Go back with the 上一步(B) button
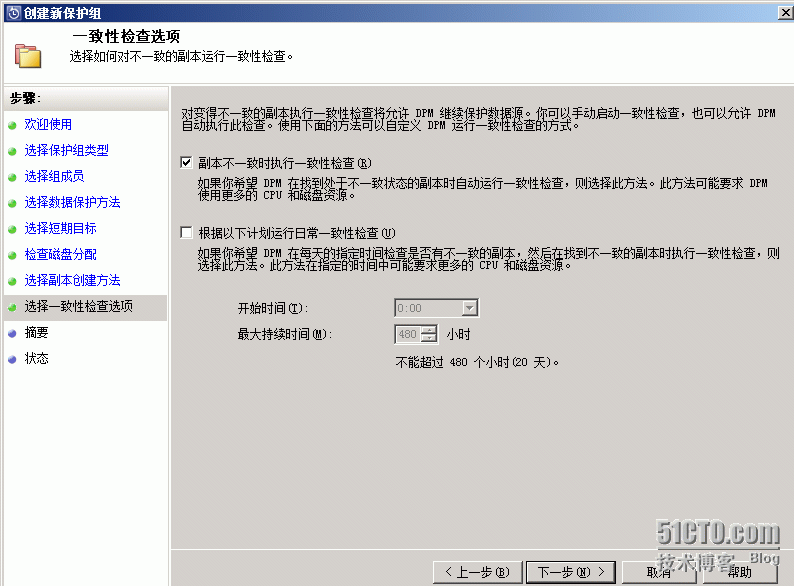The height and width of the screenshot is (586, 794). 478,572
